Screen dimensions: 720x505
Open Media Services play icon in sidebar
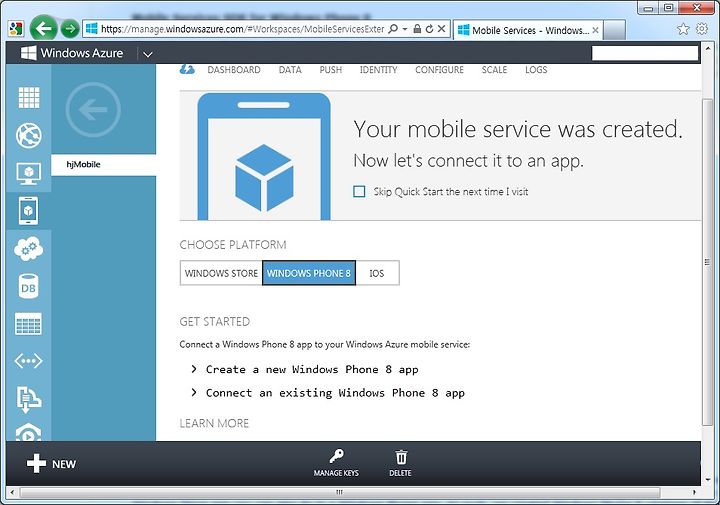pos(28,432)
